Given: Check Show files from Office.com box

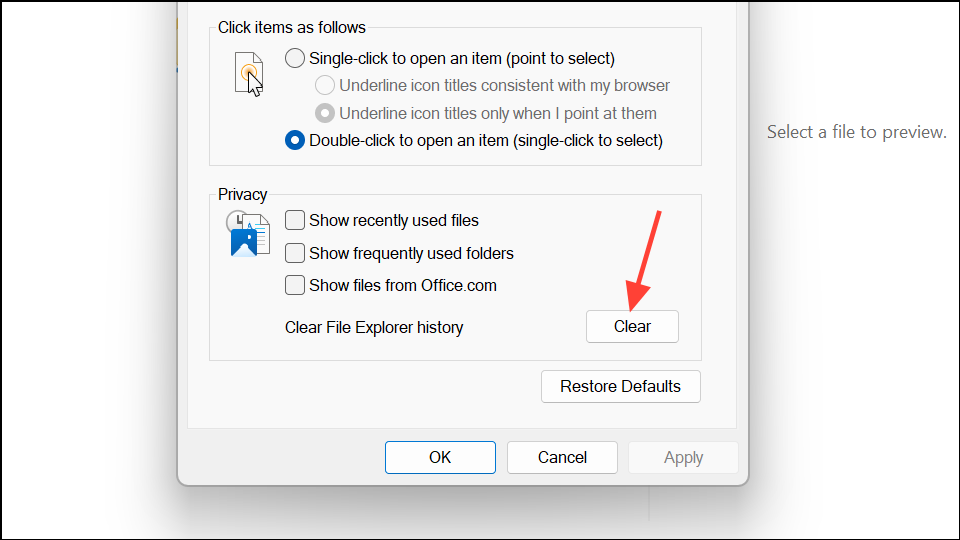Looking at the screenshot, I should coord(294,285).
